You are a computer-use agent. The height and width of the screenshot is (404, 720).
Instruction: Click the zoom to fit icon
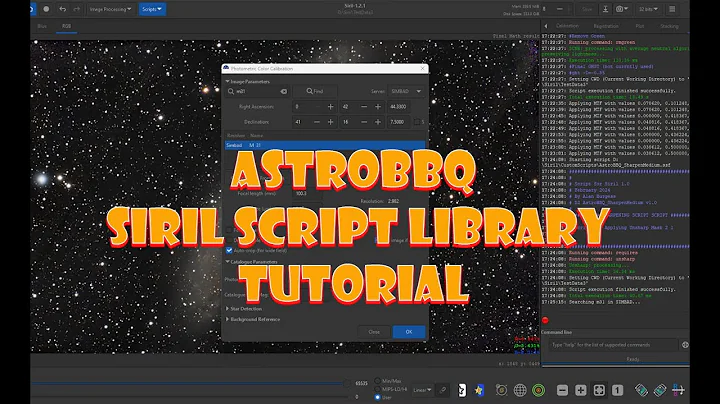click(599, 390)
